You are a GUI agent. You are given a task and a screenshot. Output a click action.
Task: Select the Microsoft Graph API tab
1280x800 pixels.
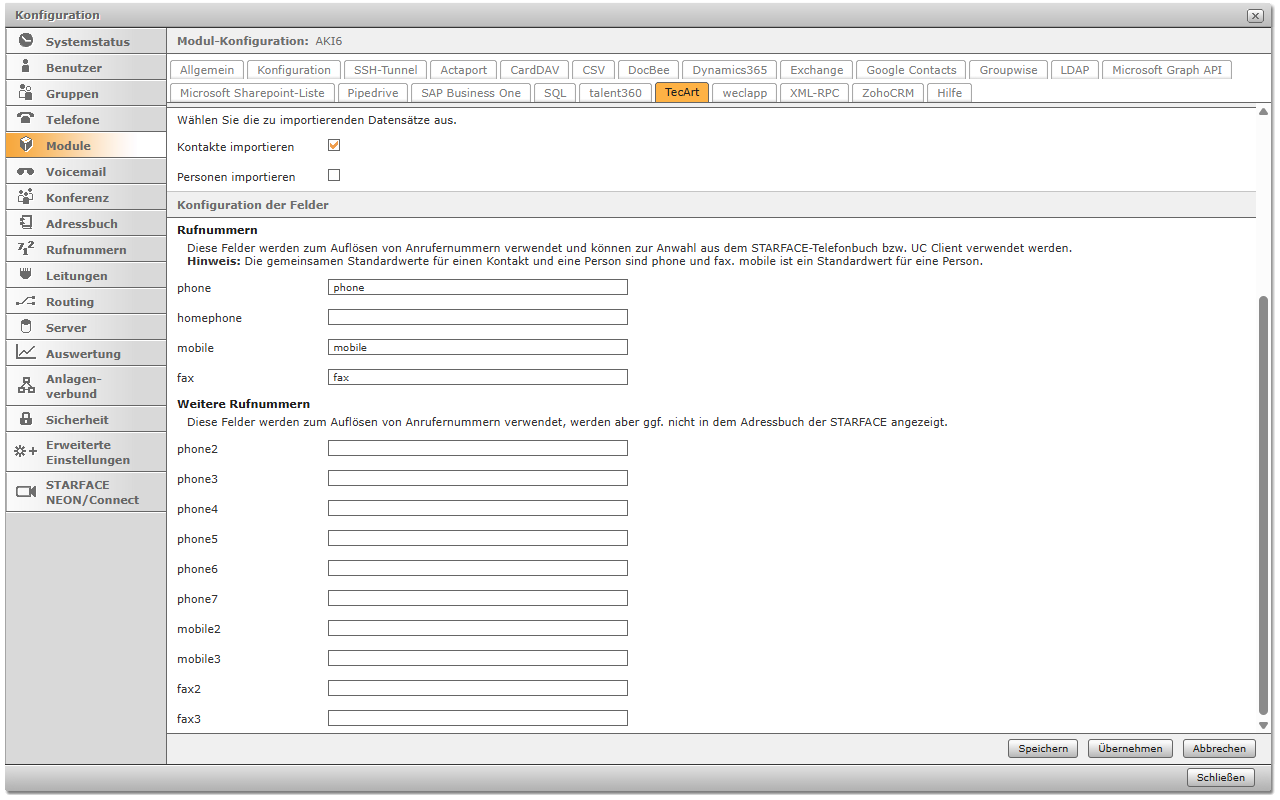tap(1167, 70)
